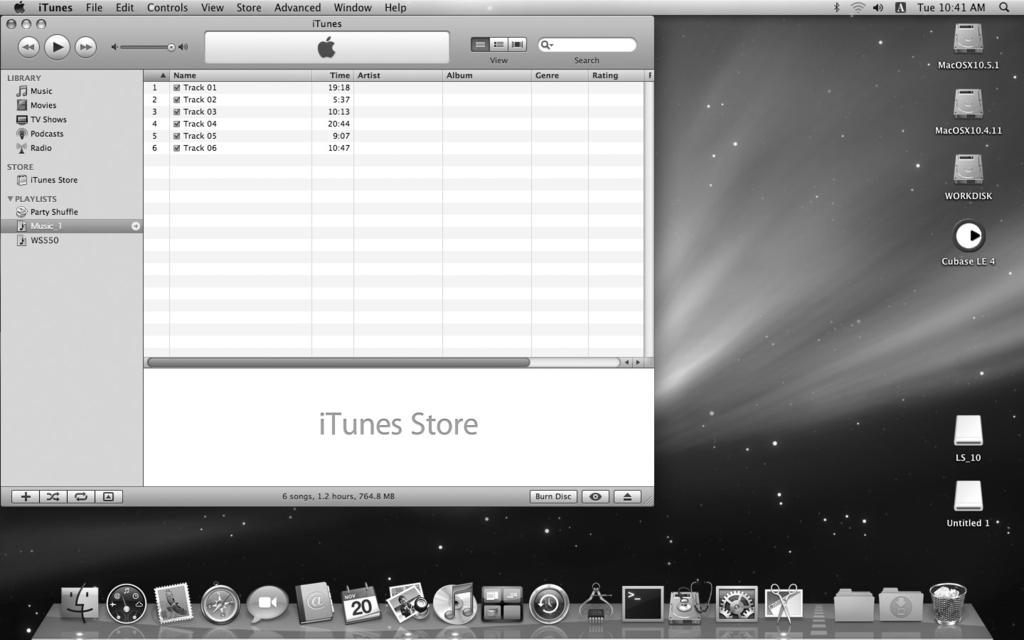Open the Controls menu
The width and height of the screenshot is (1024, 640).
167,8
